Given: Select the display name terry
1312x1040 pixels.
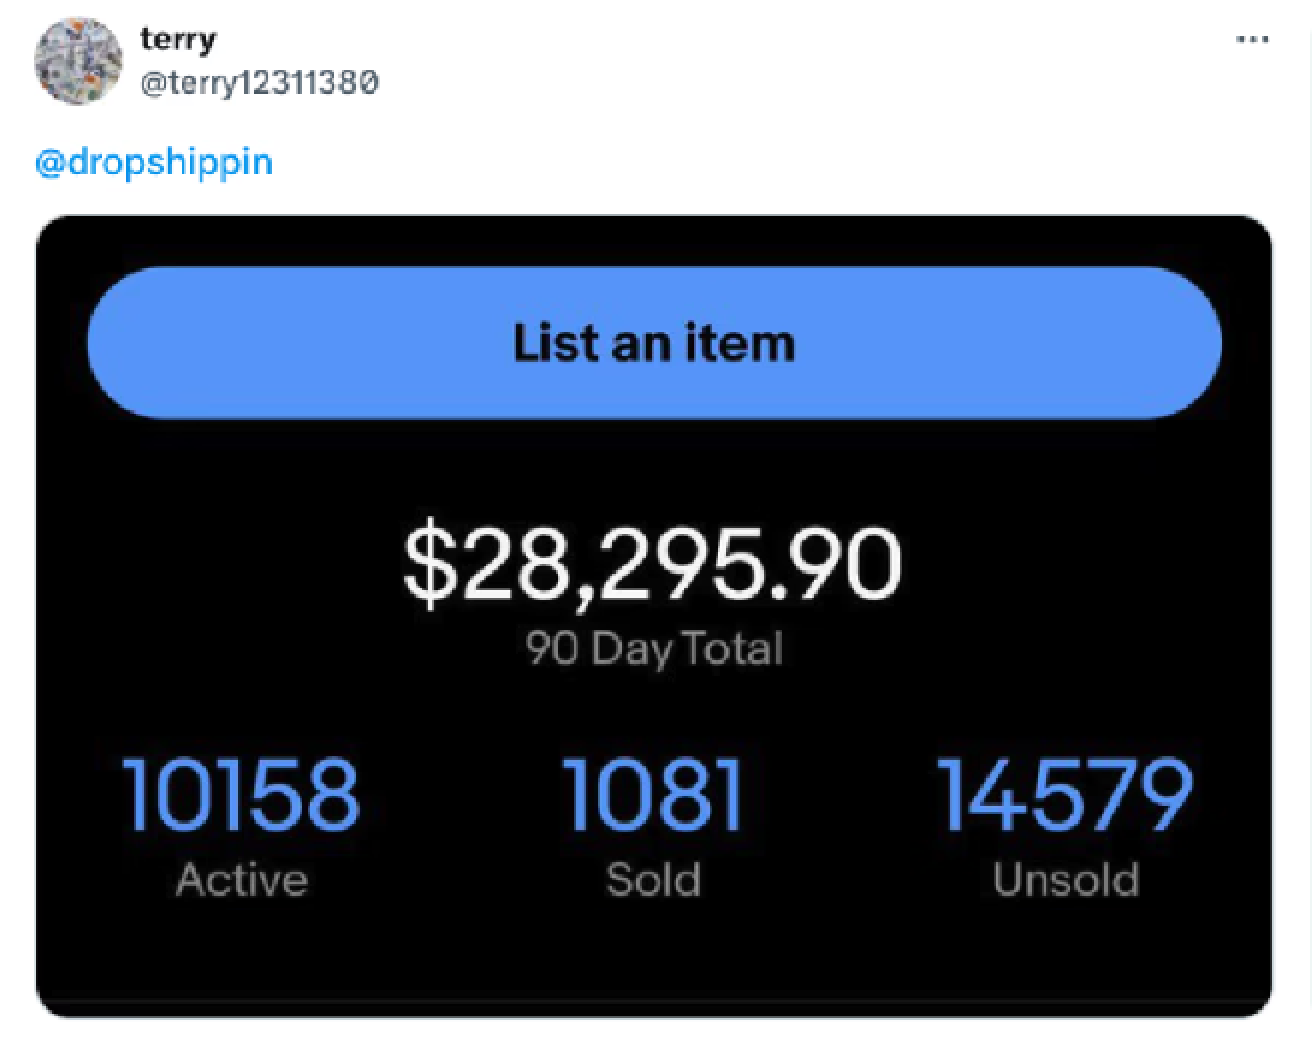Looking at the screenshot, I should pos(180,38).
